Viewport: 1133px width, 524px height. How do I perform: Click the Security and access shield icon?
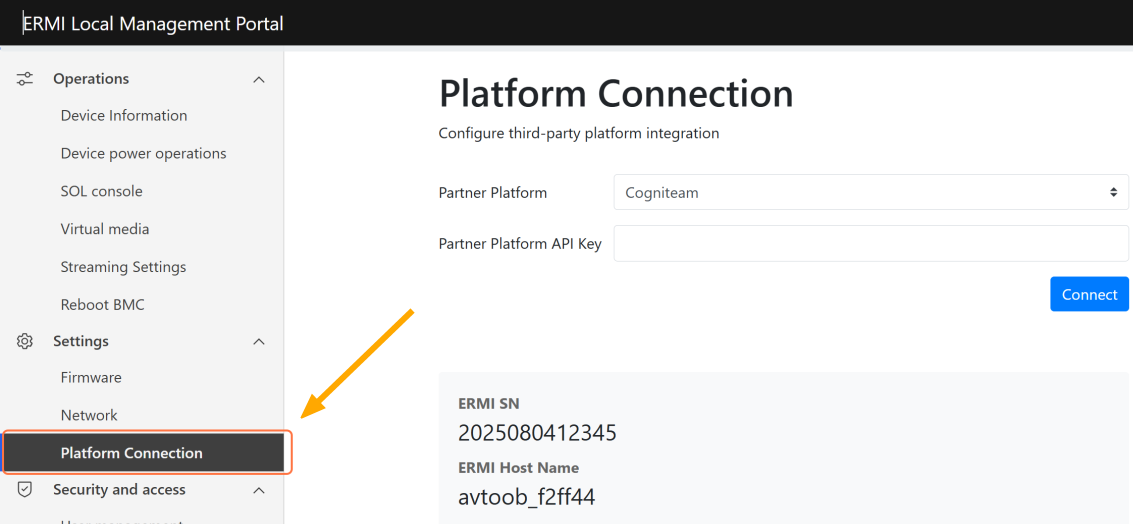(x=25, y=490)
